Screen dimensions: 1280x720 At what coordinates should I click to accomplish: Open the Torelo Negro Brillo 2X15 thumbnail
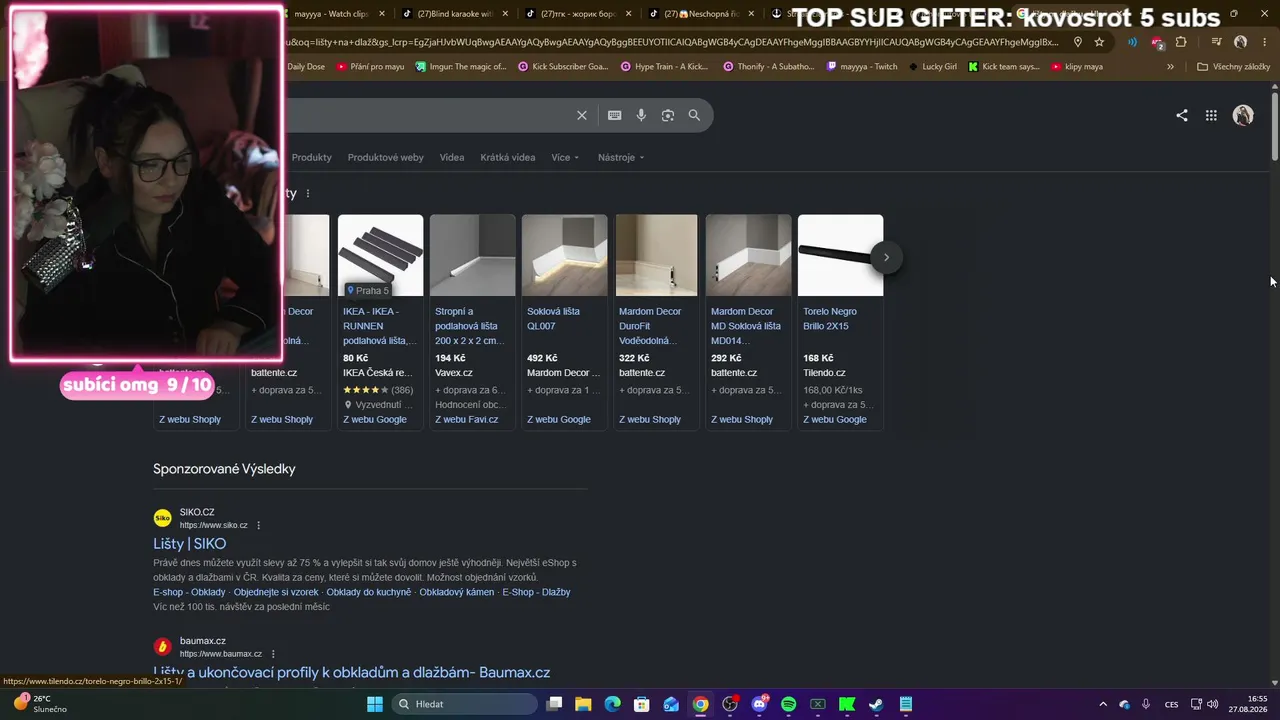pos(840,256)
